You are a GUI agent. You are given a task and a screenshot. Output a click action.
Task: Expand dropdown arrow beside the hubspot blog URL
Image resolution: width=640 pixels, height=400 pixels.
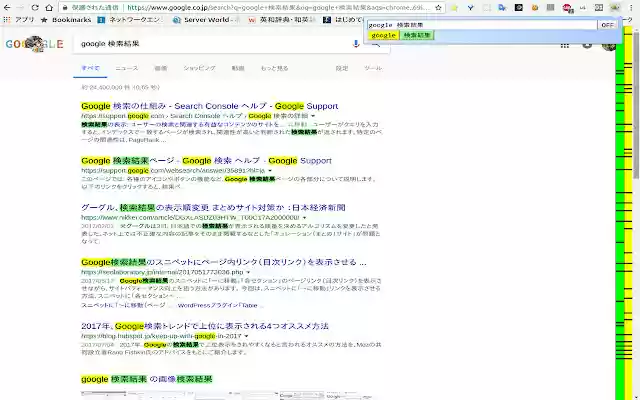pos(246,336)
